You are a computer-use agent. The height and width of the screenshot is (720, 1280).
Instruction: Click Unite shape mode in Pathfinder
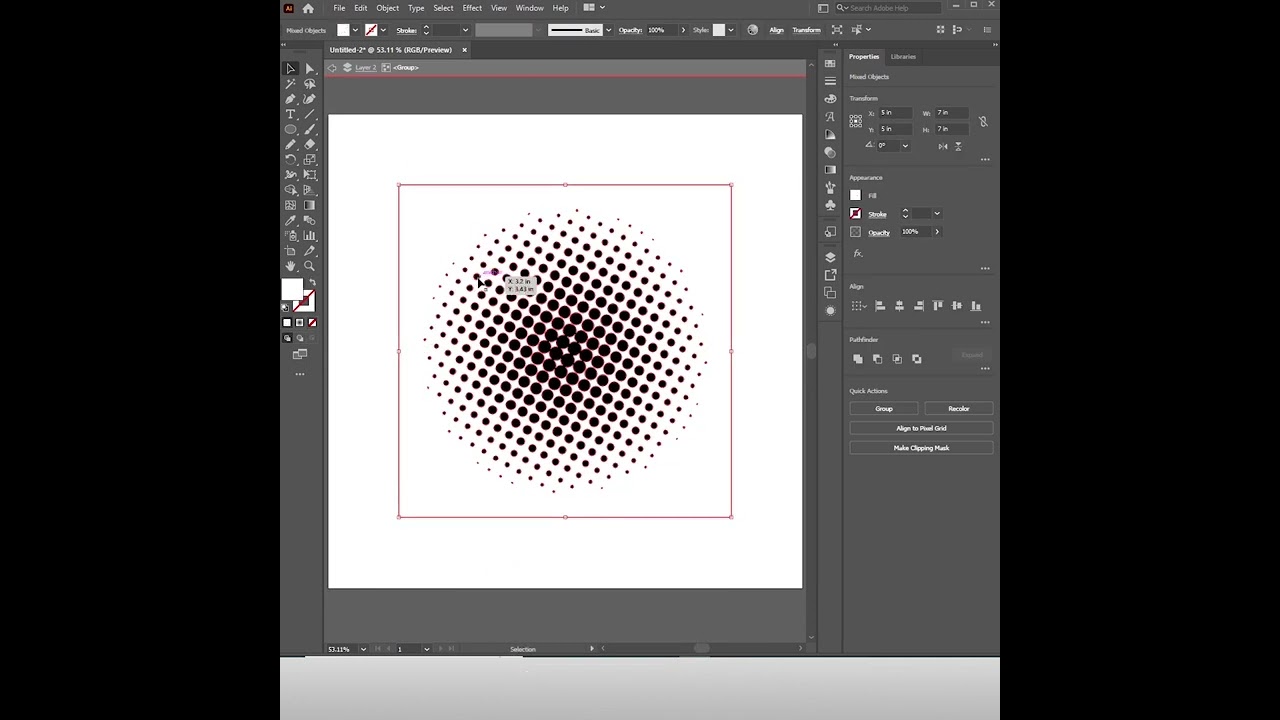tap(858, 358)
